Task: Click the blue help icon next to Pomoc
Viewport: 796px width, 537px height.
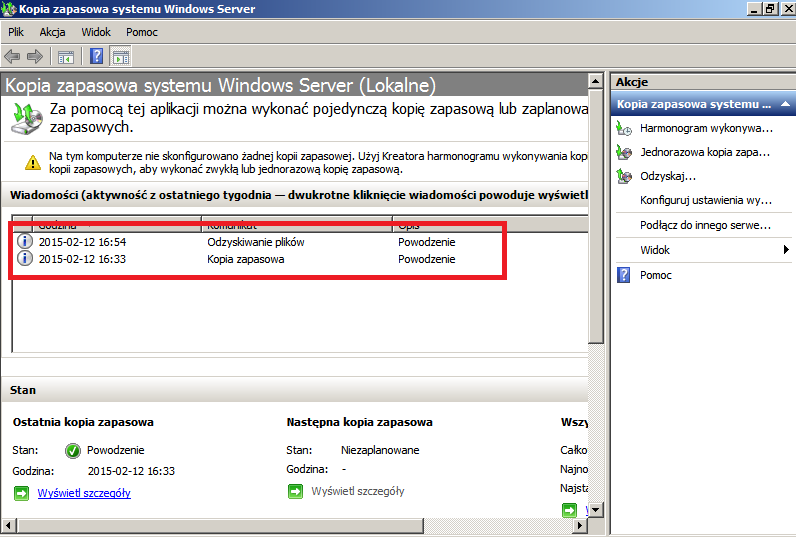Action: pos(623,275)
